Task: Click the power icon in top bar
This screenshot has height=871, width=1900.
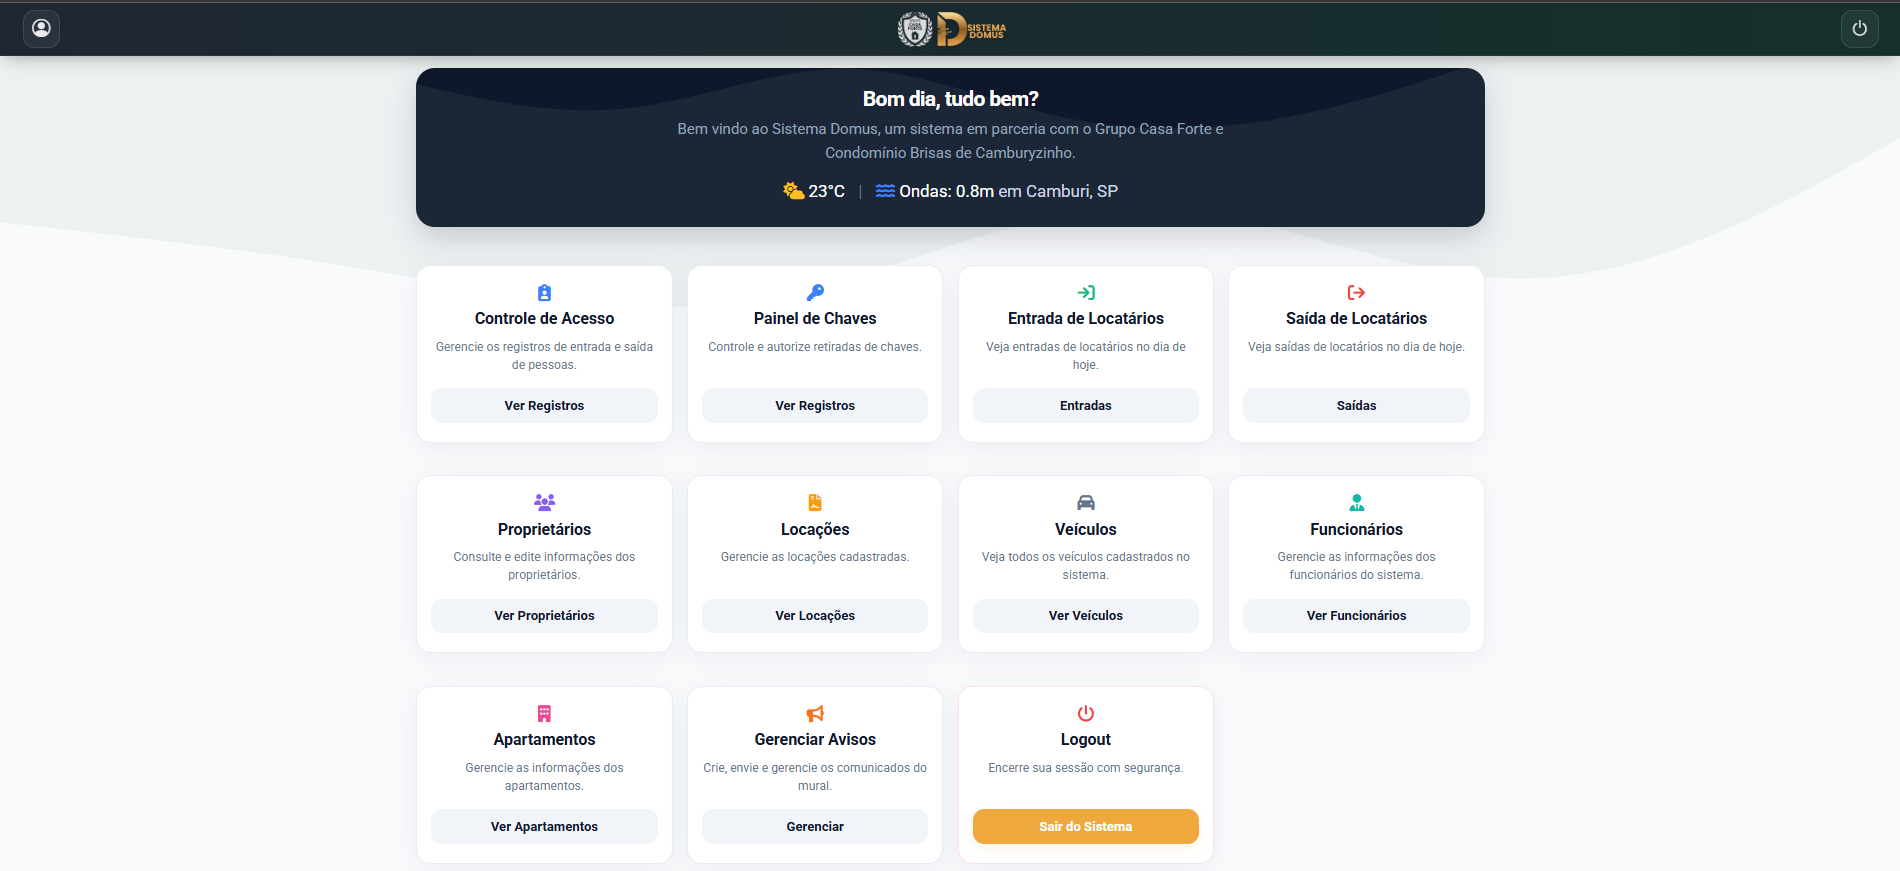Action: click(x=1859, y=28)
